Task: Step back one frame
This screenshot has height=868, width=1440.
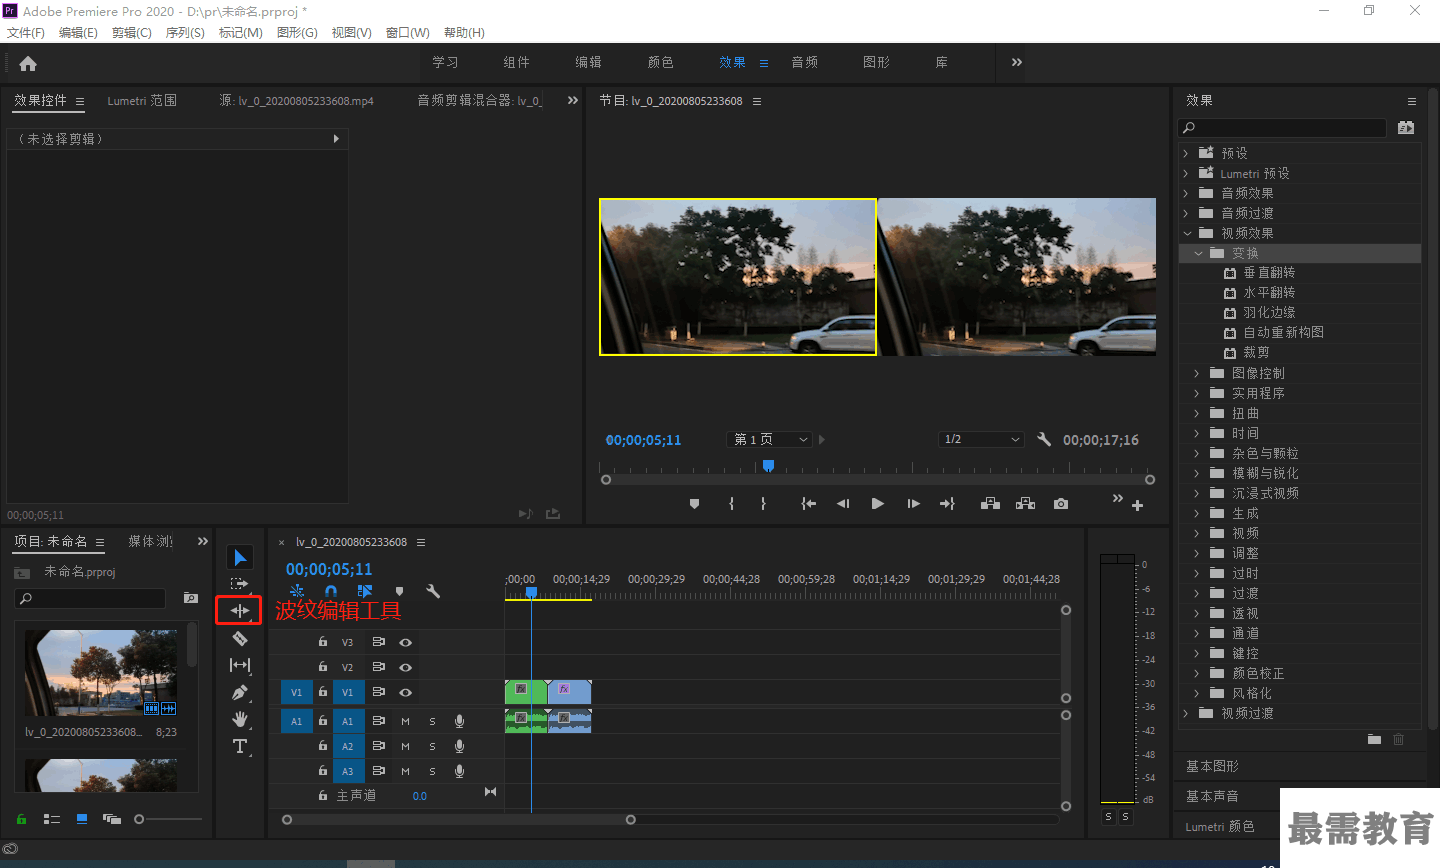Action: [x=843, y=504]
